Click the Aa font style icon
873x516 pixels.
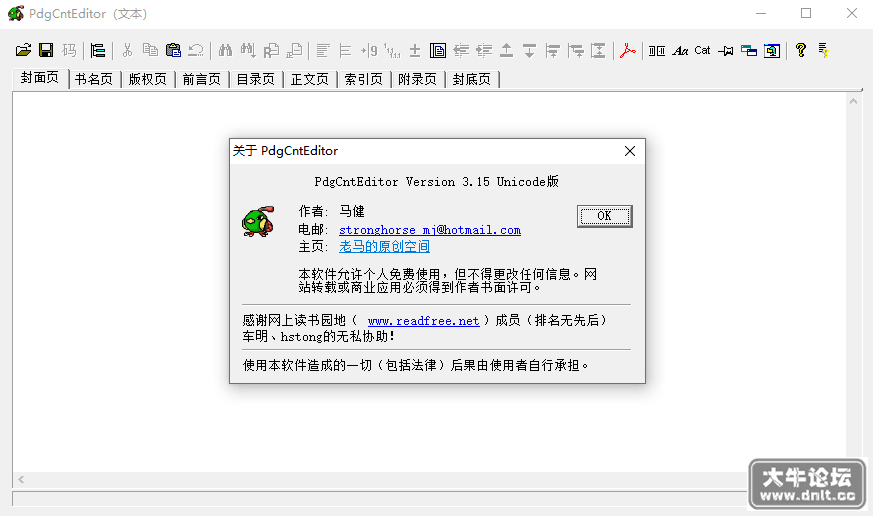680,50
